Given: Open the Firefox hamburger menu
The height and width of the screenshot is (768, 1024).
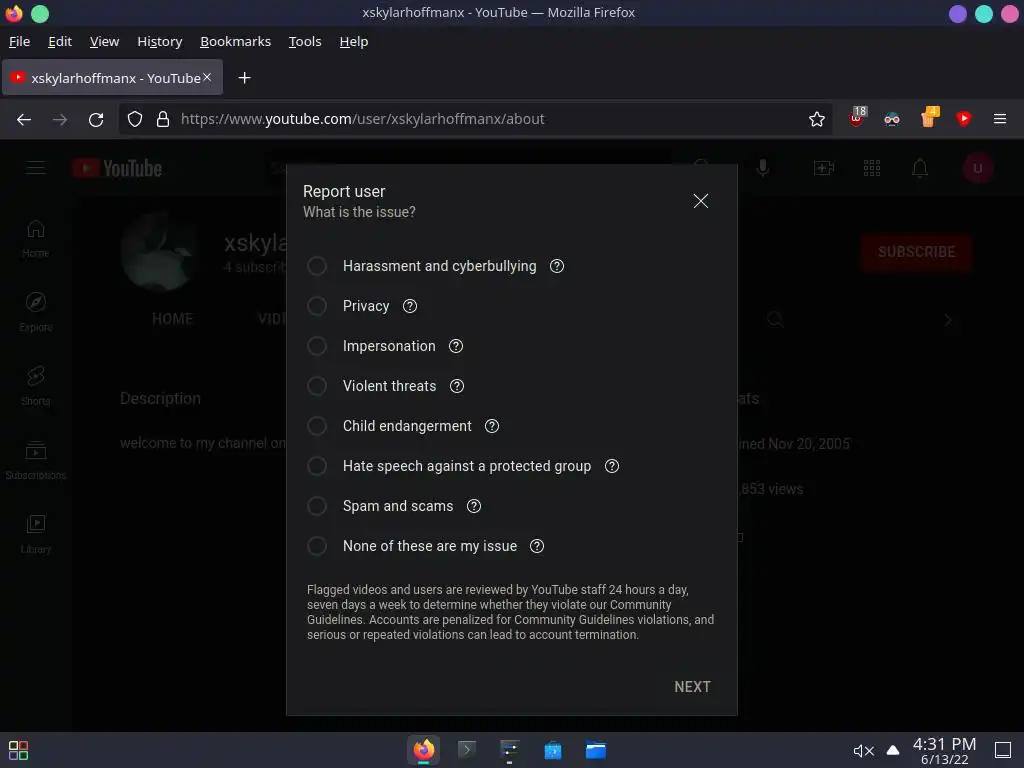Looking at the screenshot, I should click(x=999, y=119).
